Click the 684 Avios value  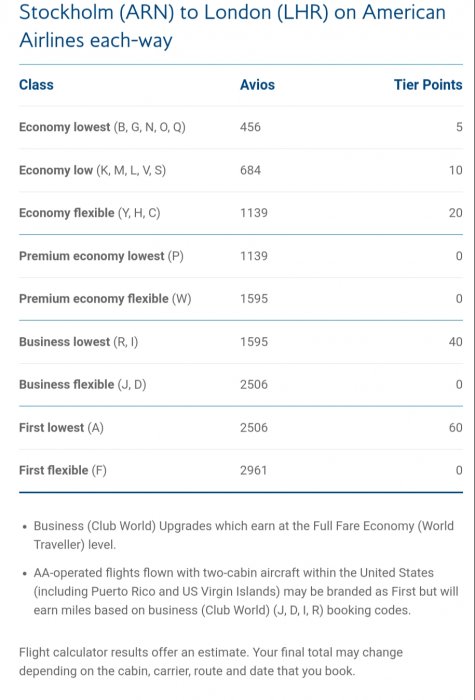coord(250,170)
